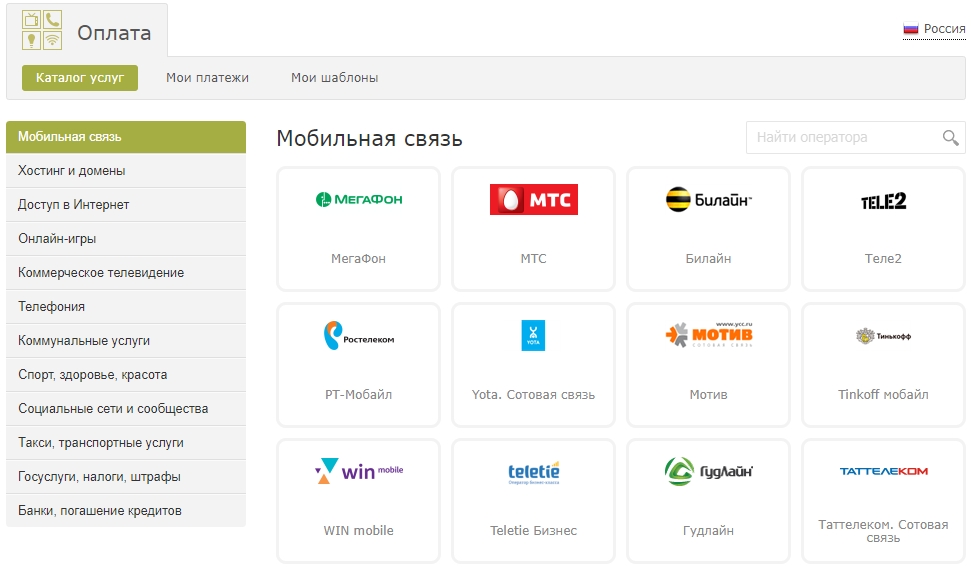
Task: Select the Yota blue logo
Action: (x=533, y=336)
